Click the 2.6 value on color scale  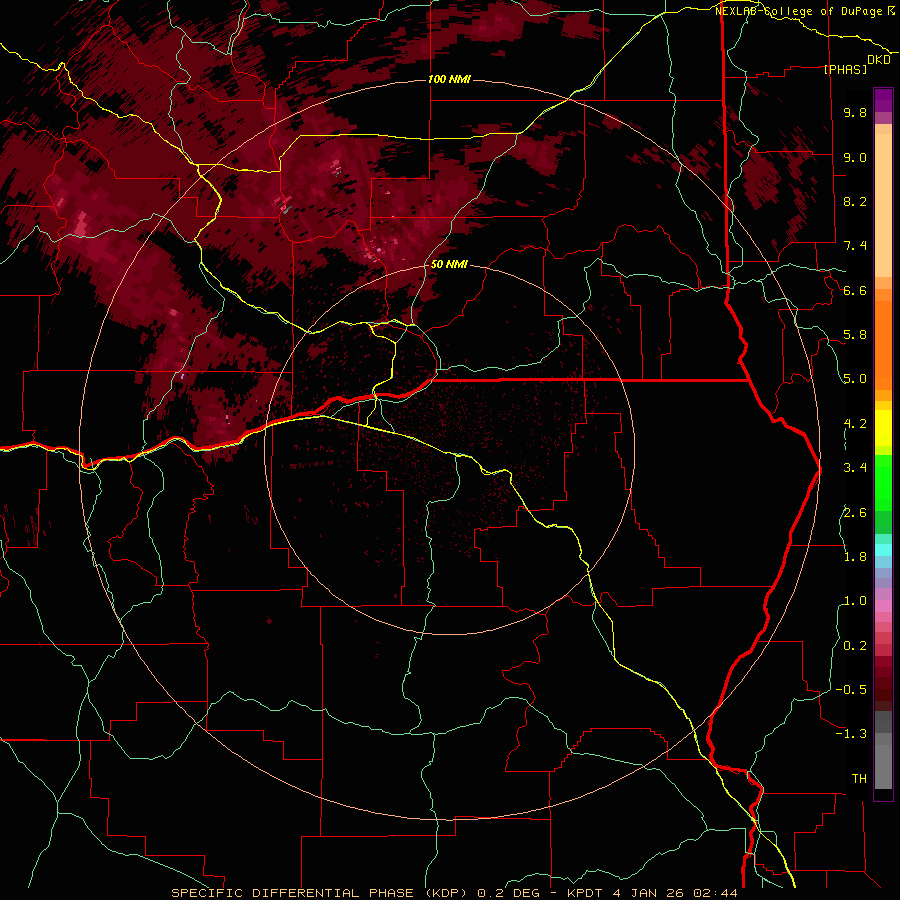click(855, 513)
